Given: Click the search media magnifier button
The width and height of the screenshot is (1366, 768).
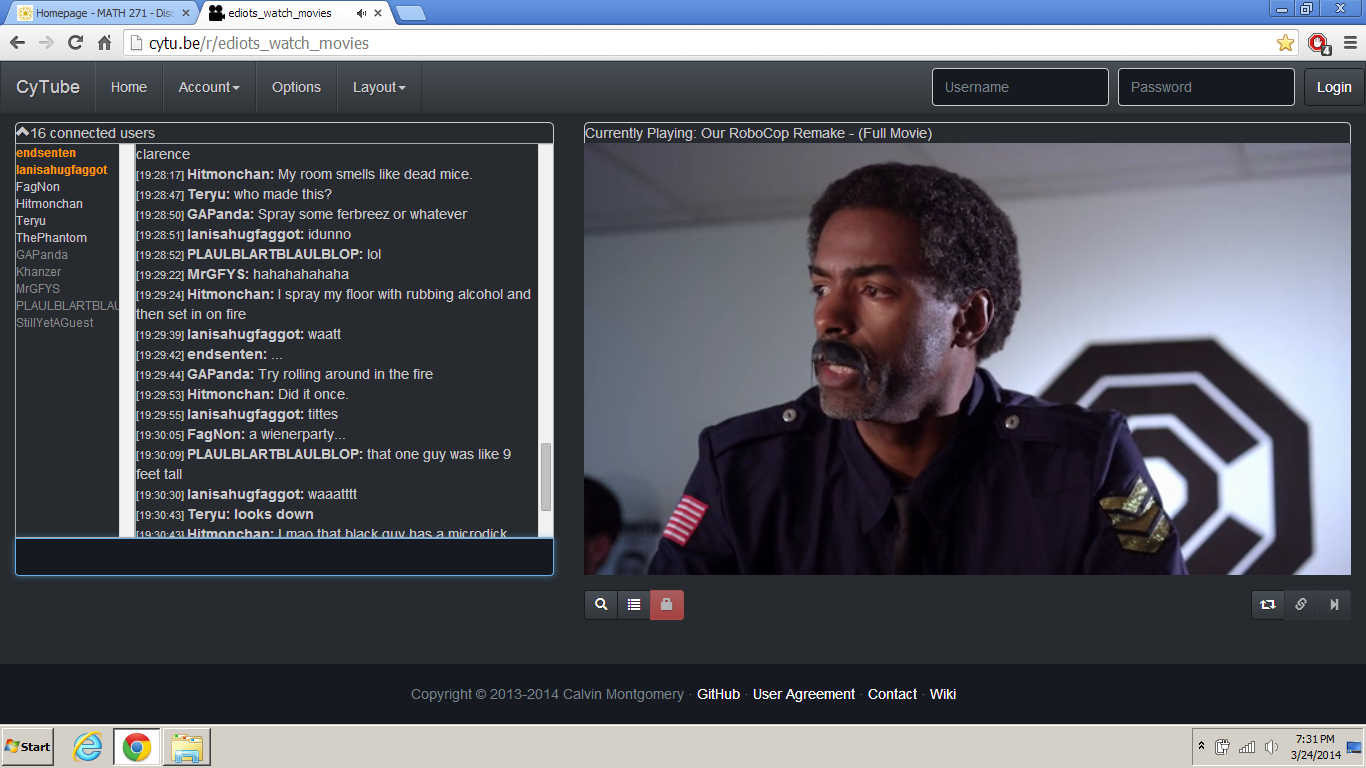Looking at the screenshot, I should [601, 604].
